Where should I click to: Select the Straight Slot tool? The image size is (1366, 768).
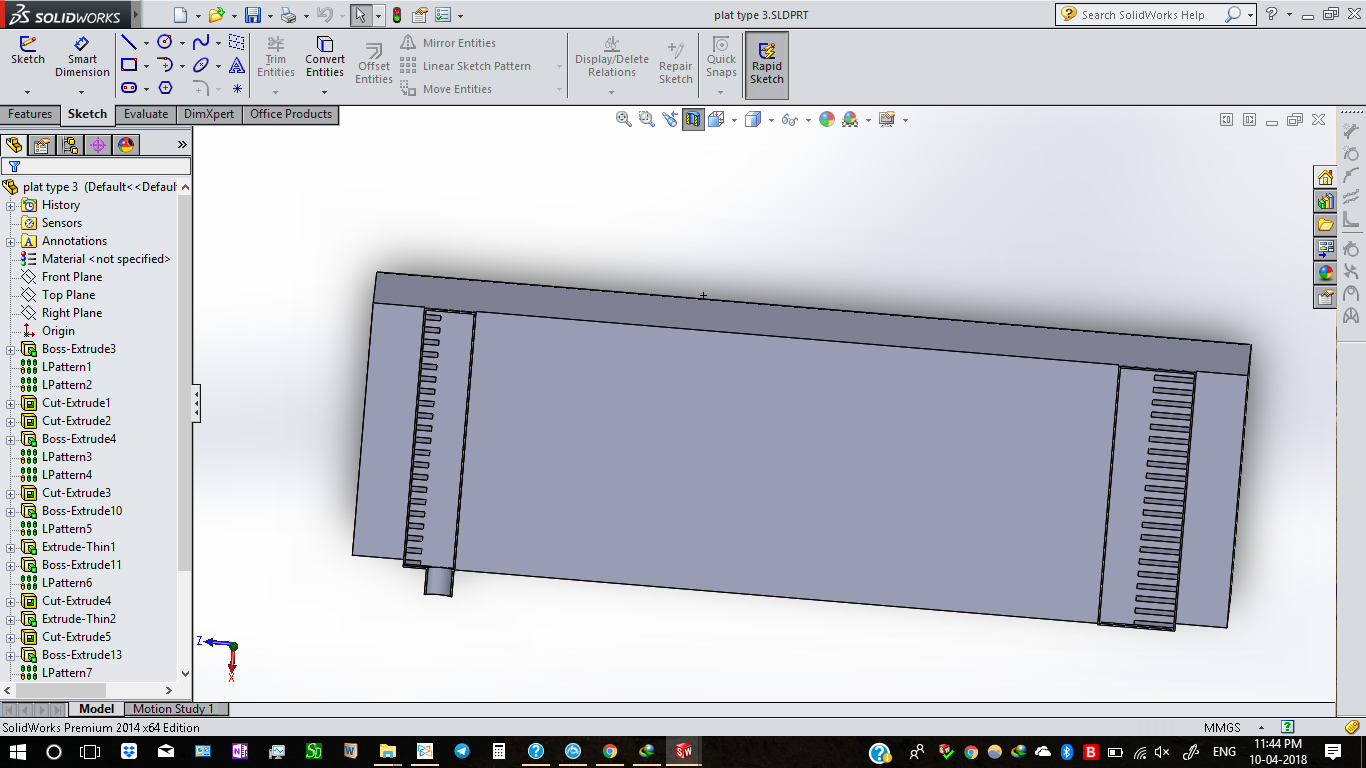(x=129, y=88)
